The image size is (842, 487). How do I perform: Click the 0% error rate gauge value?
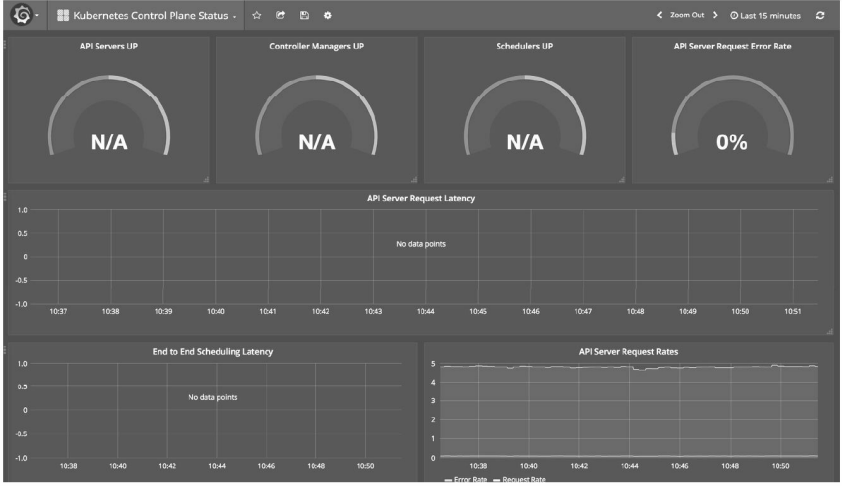(732, 142)
